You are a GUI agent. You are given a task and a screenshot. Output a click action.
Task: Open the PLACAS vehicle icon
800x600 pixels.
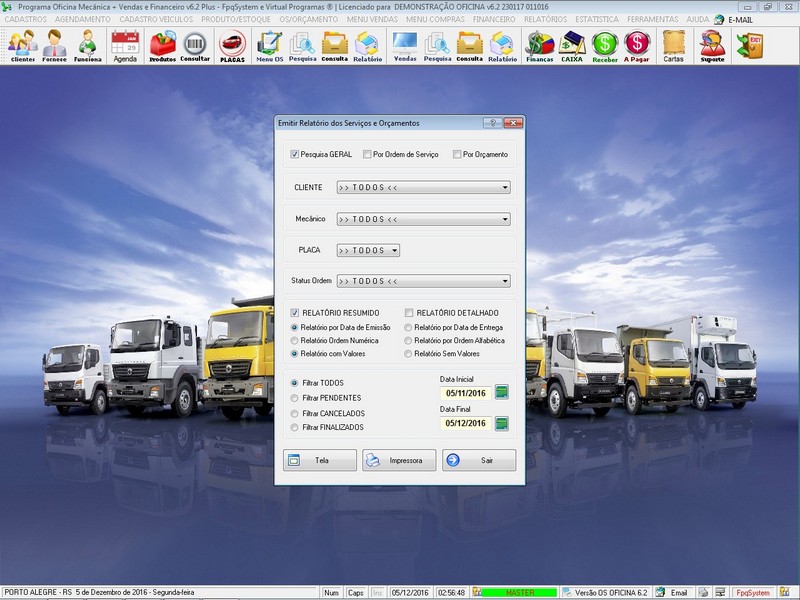click(232, 46)
